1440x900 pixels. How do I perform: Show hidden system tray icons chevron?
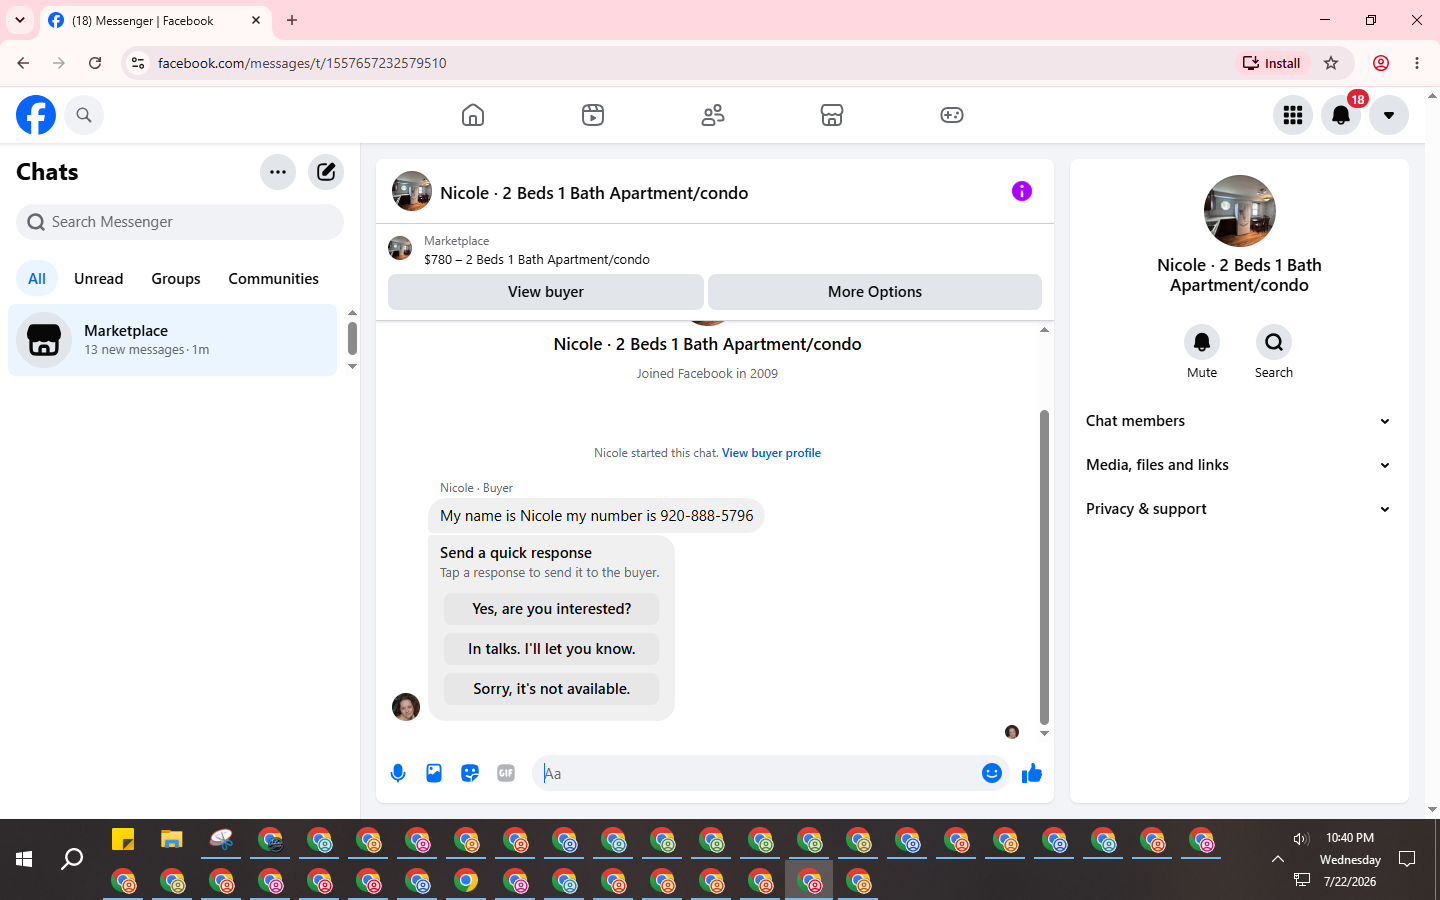[1278, 859]
